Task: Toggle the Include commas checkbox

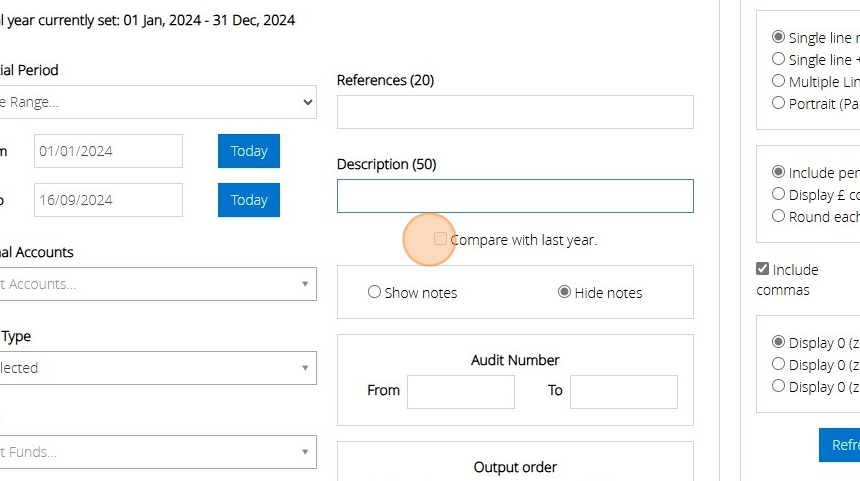Action: point(763,269)
